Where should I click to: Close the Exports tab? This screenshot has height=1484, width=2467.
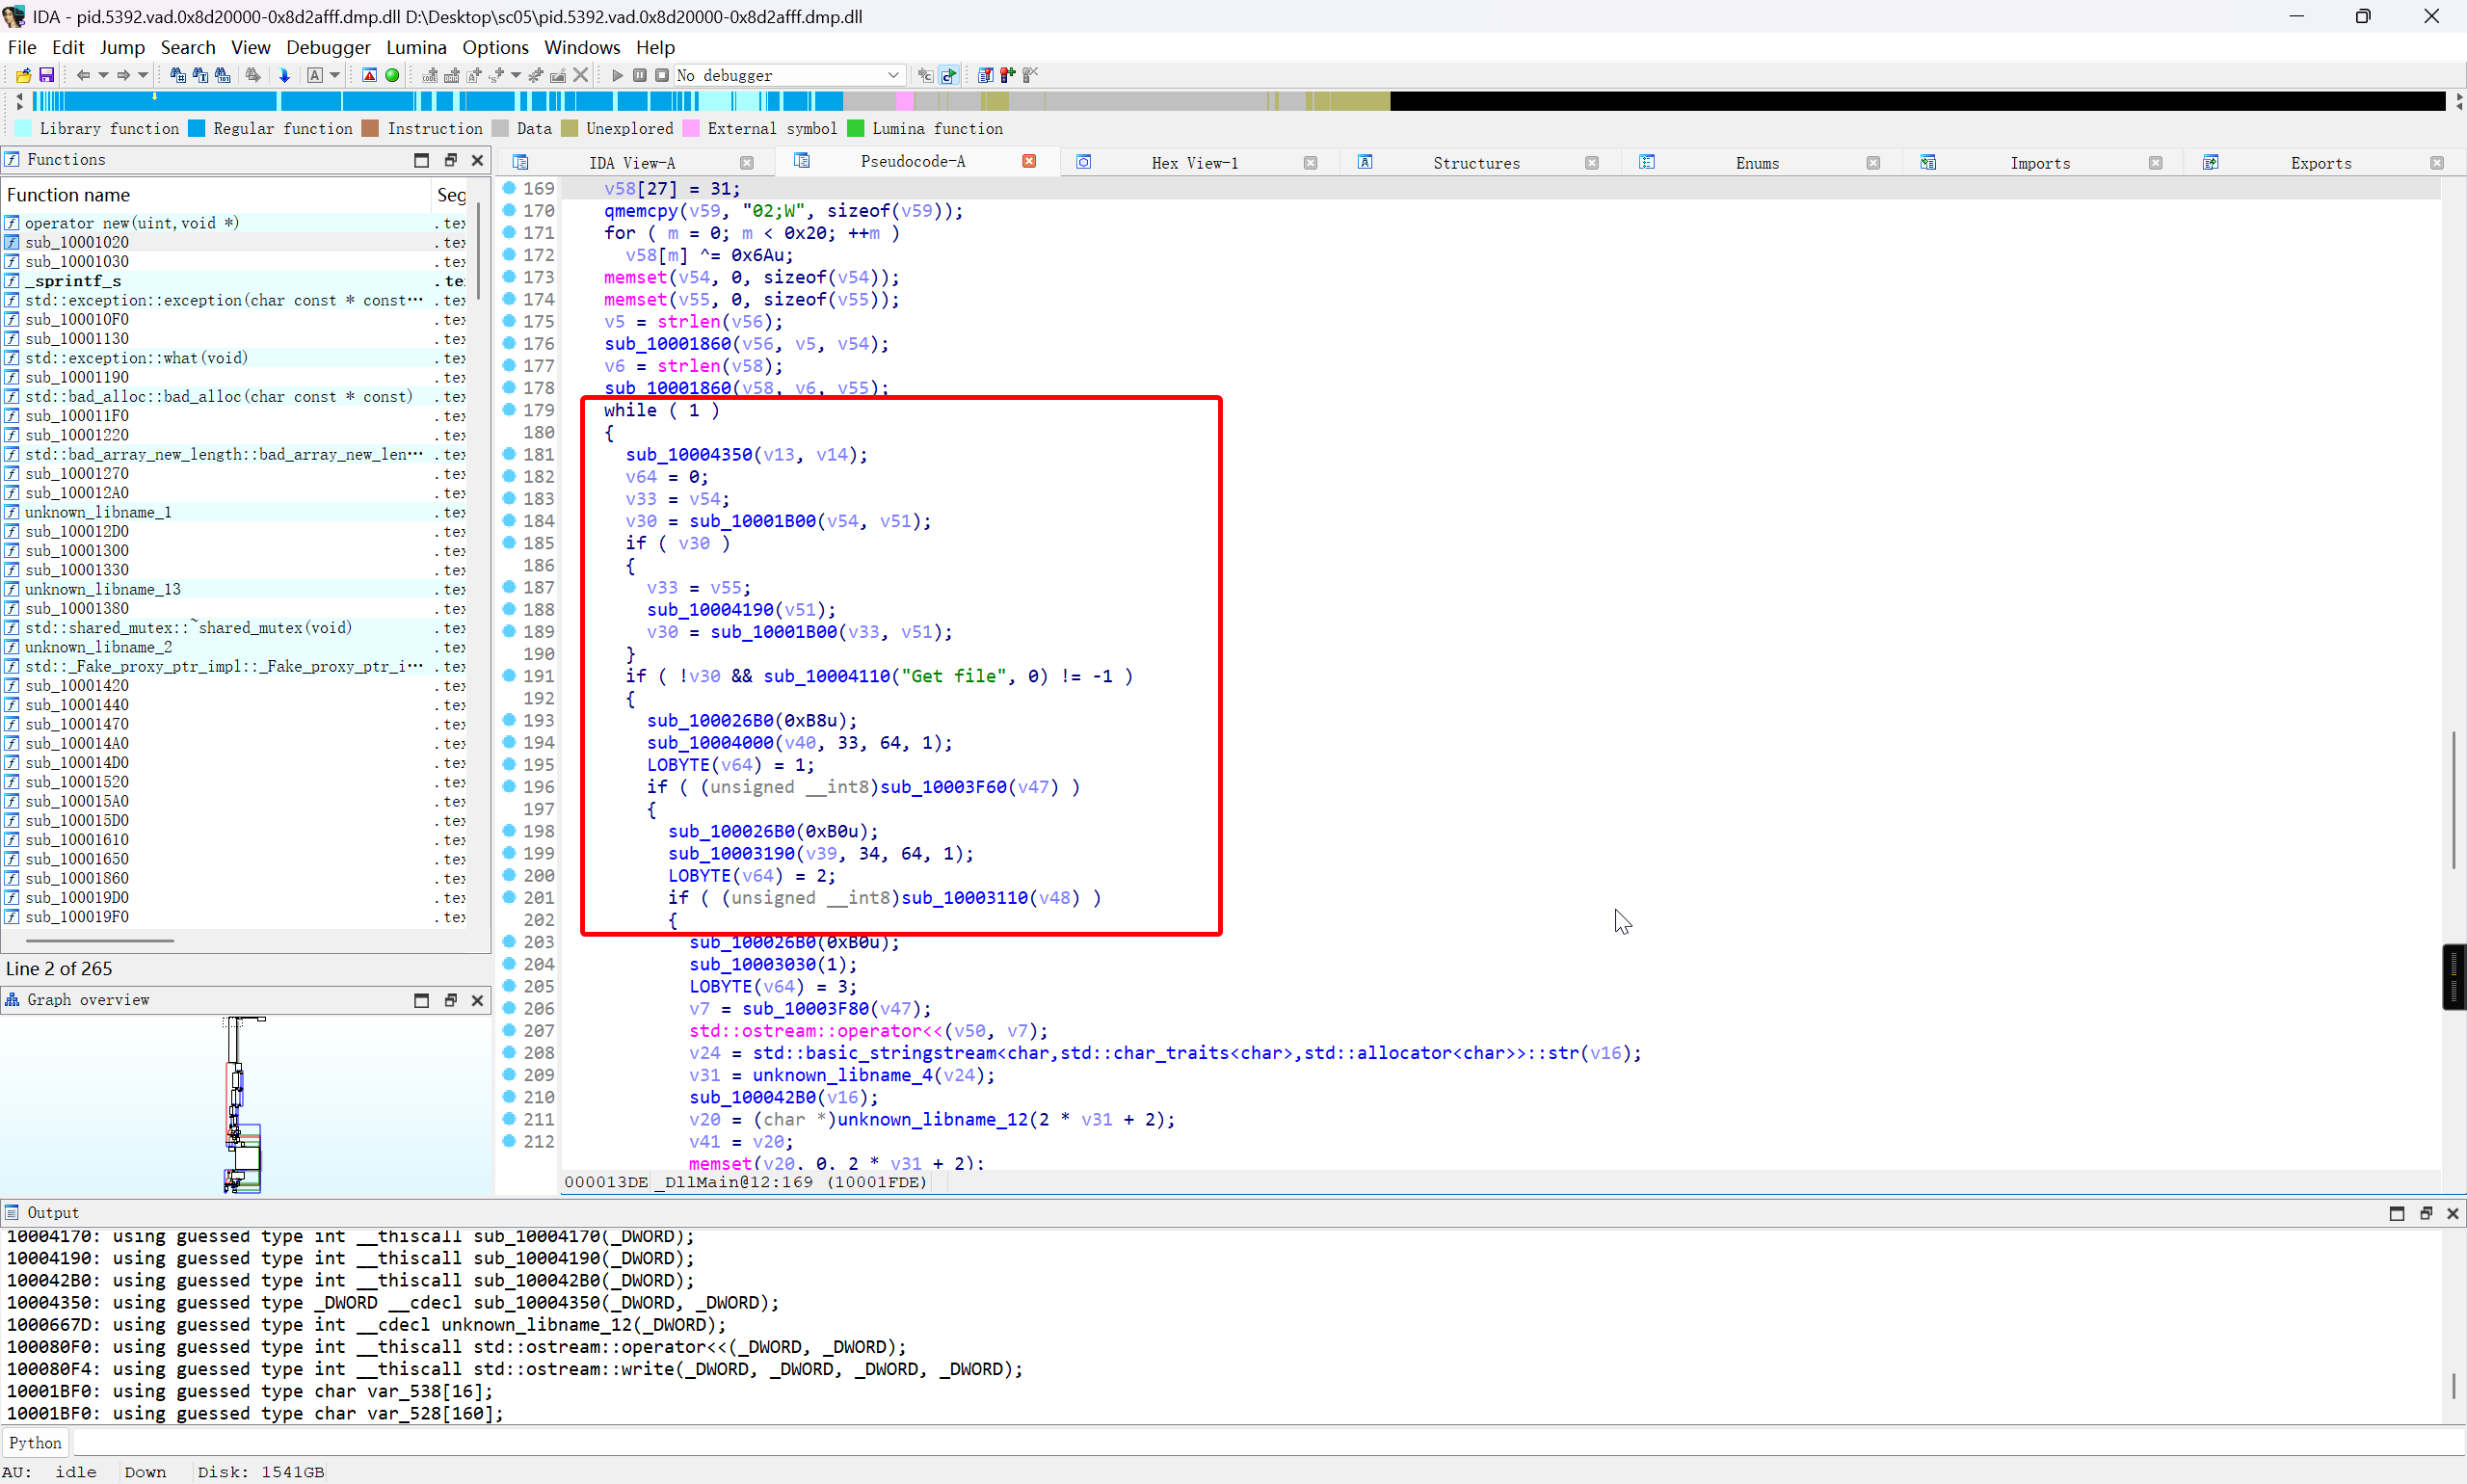pyautogui.click(x=2437, y=163)
